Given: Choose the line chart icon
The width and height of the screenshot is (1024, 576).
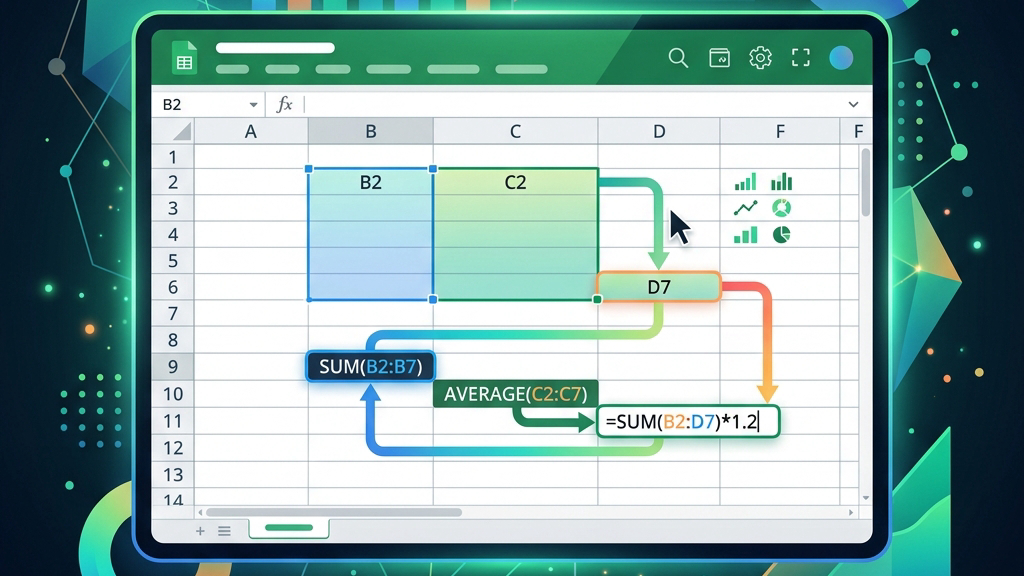Looking at the screenshot, I should click(745, 208).
